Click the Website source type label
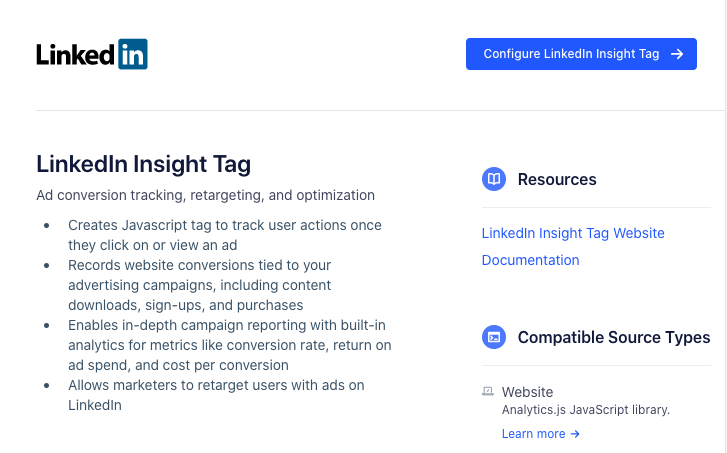The image size is (727, 453). click(527, 392)
